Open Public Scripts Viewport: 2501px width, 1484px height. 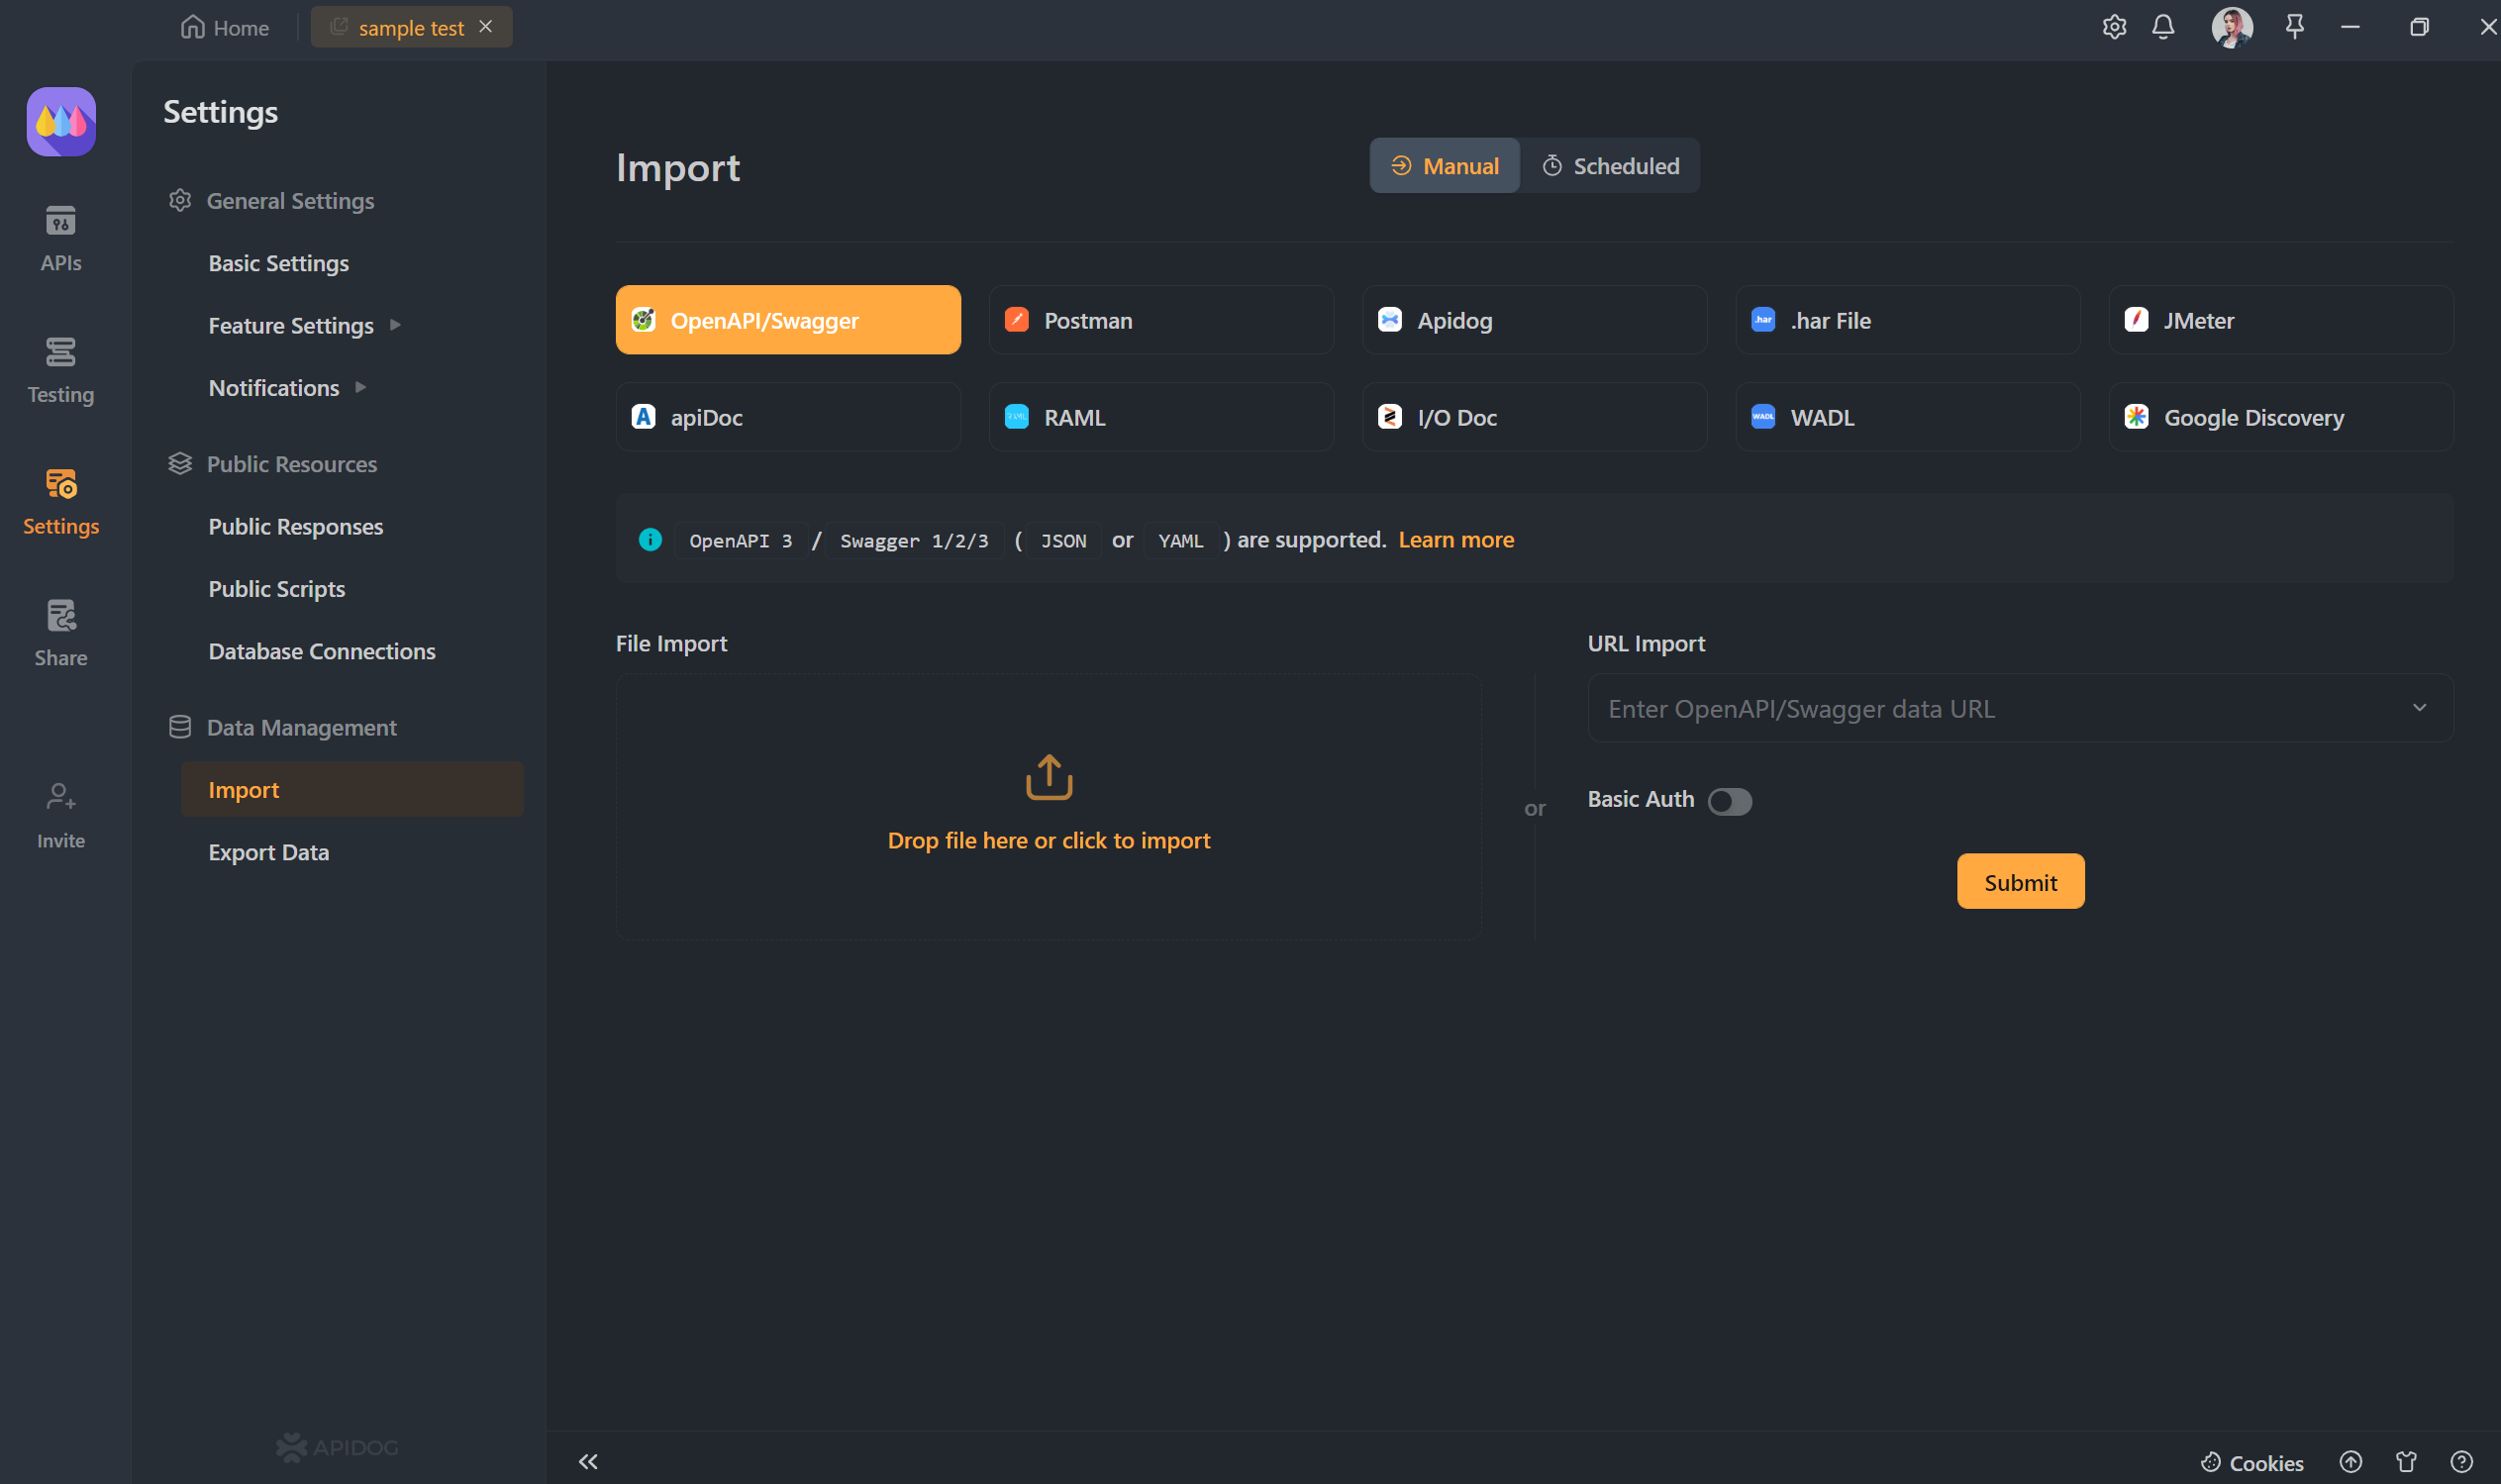coord(277,589)
